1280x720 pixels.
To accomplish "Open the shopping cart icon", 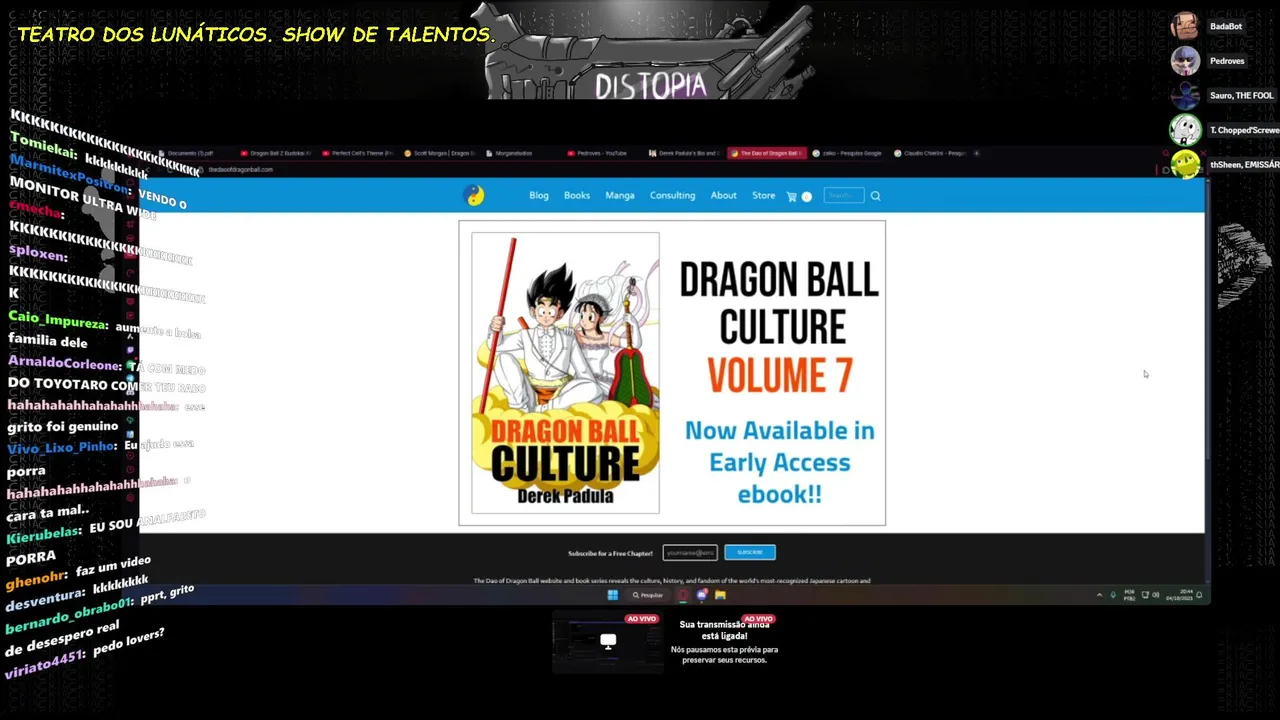I will click(792, 196).
